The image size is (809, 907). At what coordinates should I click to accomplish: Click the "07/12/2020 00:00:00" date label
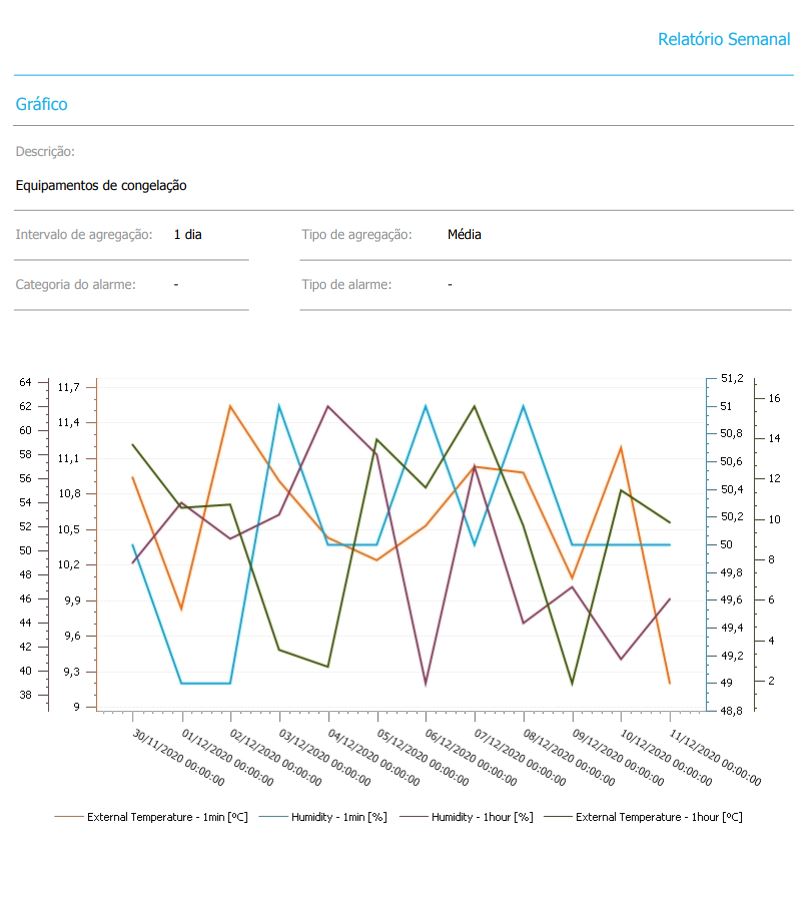click(x=520, y=757)
